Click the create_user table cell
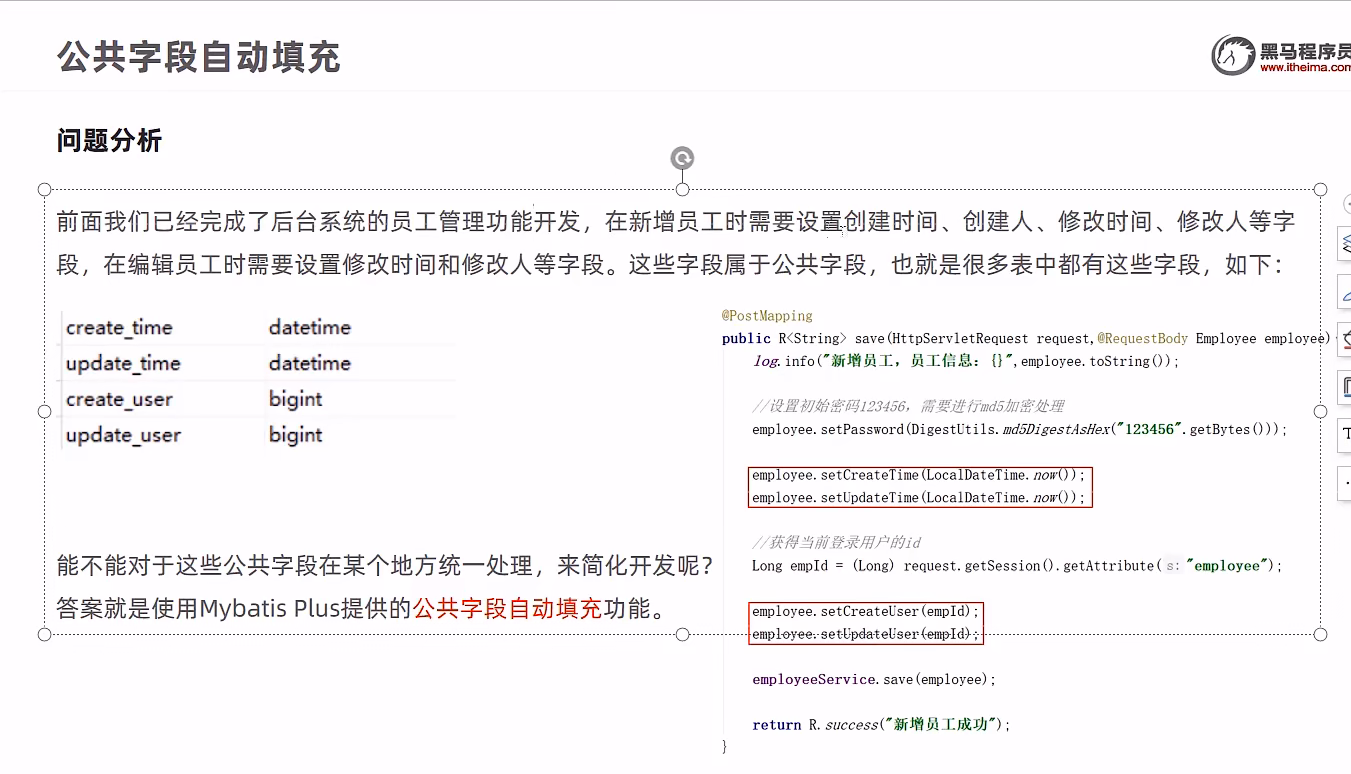This screenshot has width=1351, height=774. (119, 399)
